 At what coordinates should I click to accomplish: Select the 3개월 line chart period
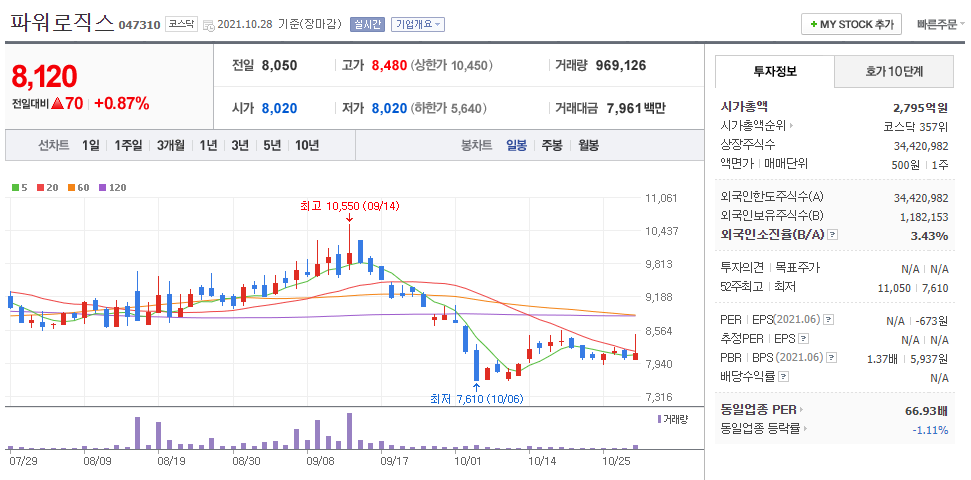tap(171, 146)
